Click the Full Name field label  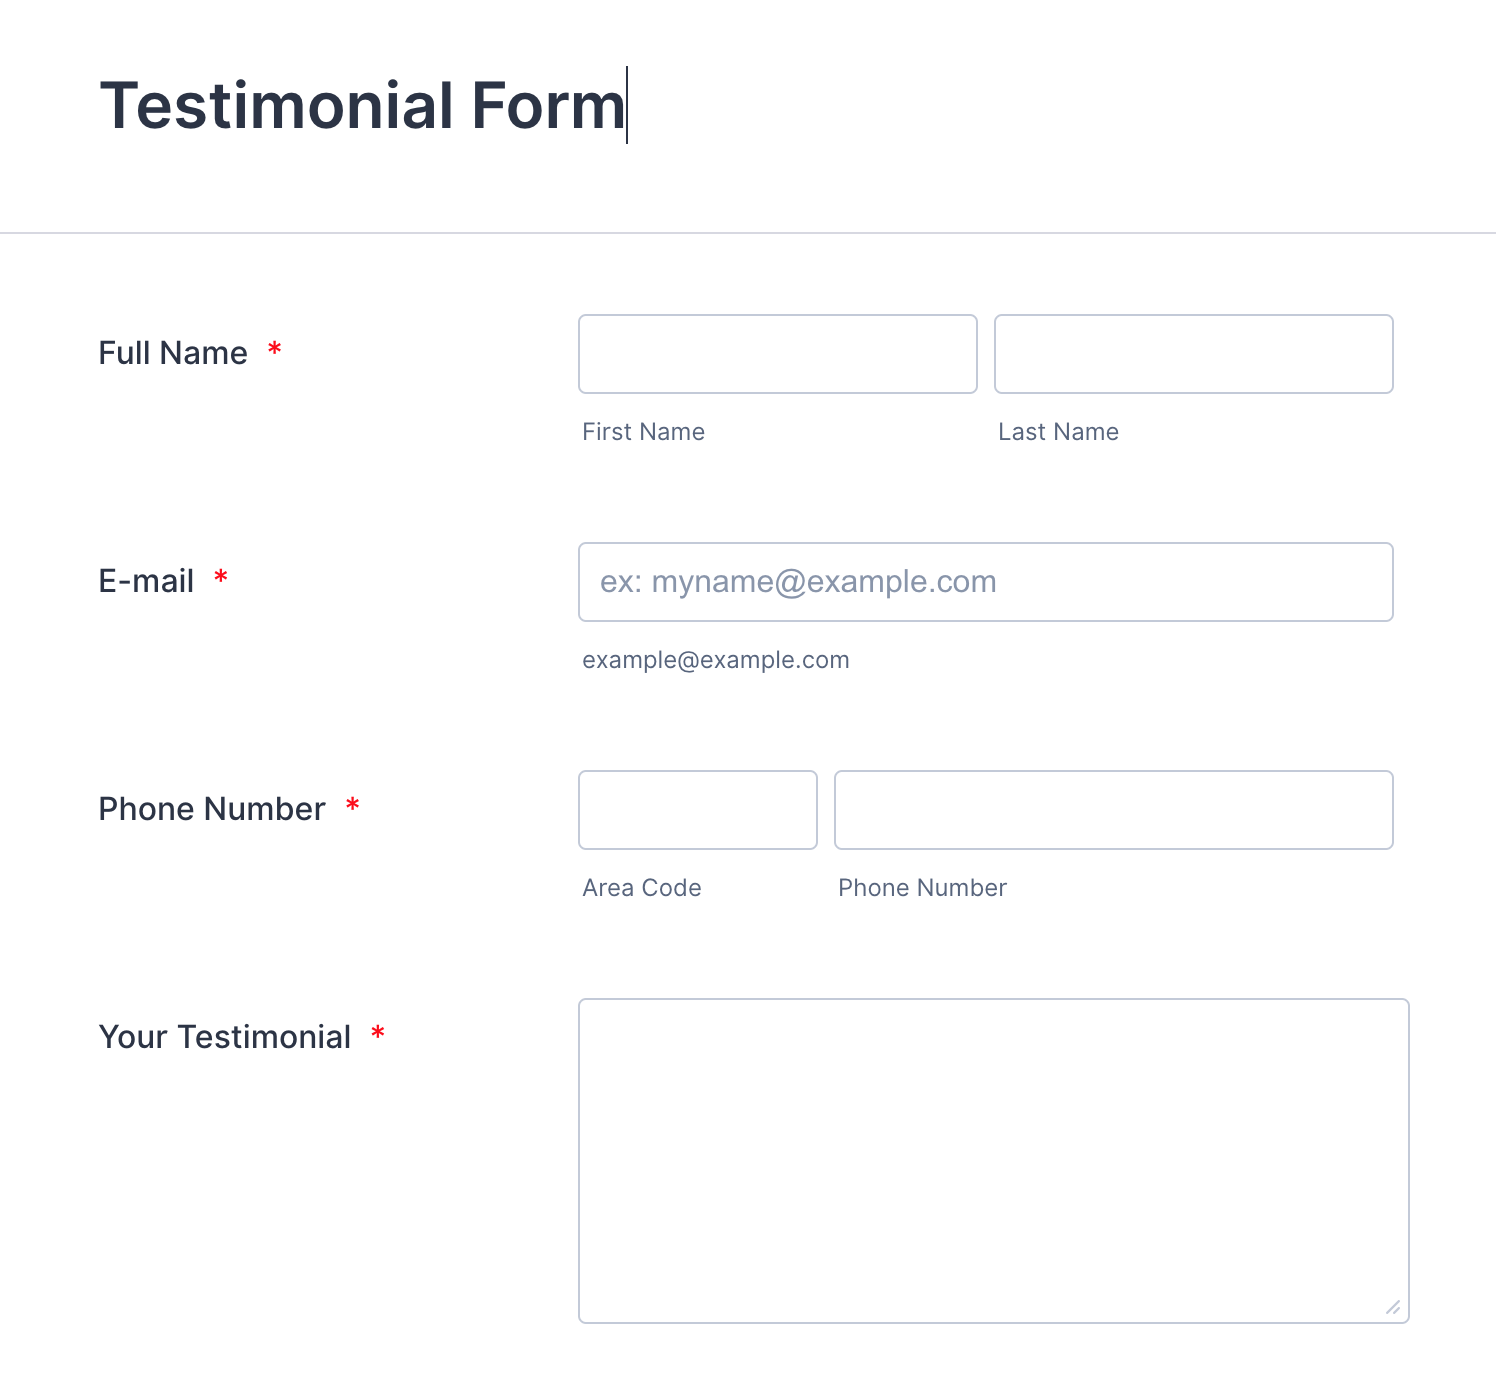coord(173,353)
